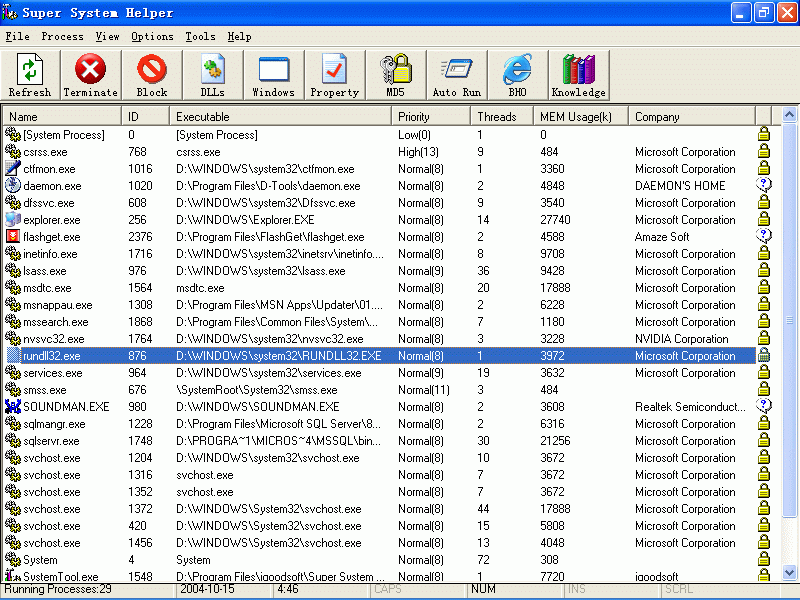Viewport: 800px width, 600px height.
Task: Click the explorer.exe process icon
Action: (13, 219)
